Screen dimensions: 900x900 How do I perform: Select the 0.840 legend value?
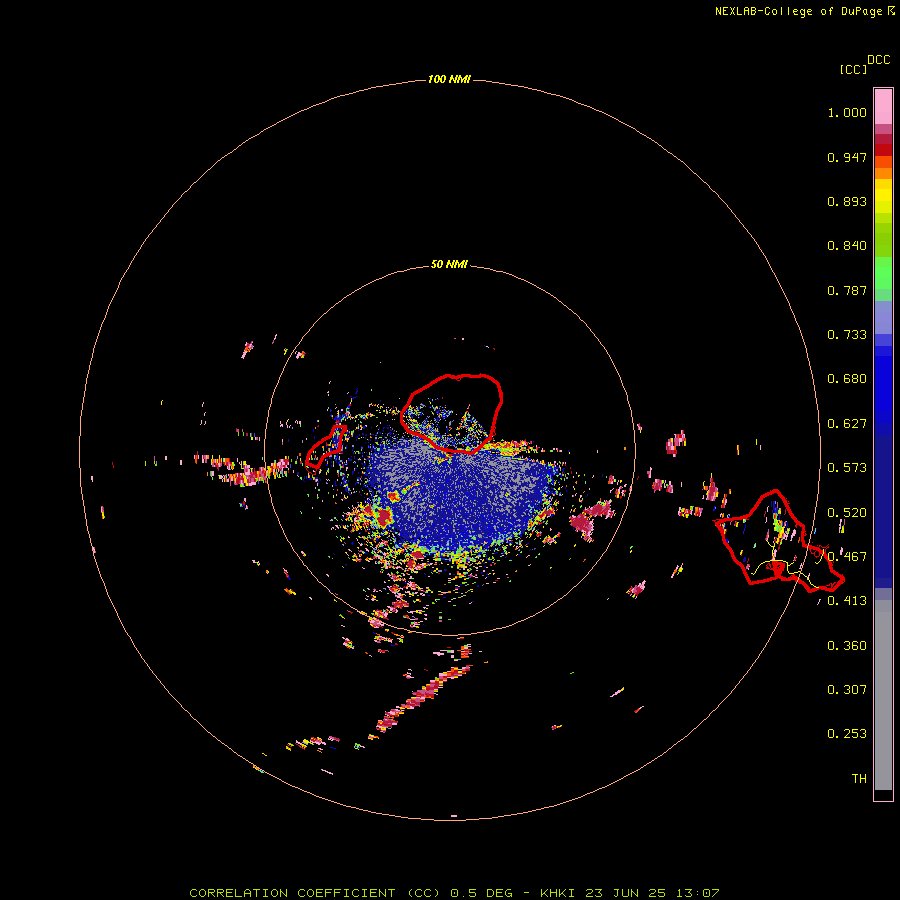click(847, 246)
